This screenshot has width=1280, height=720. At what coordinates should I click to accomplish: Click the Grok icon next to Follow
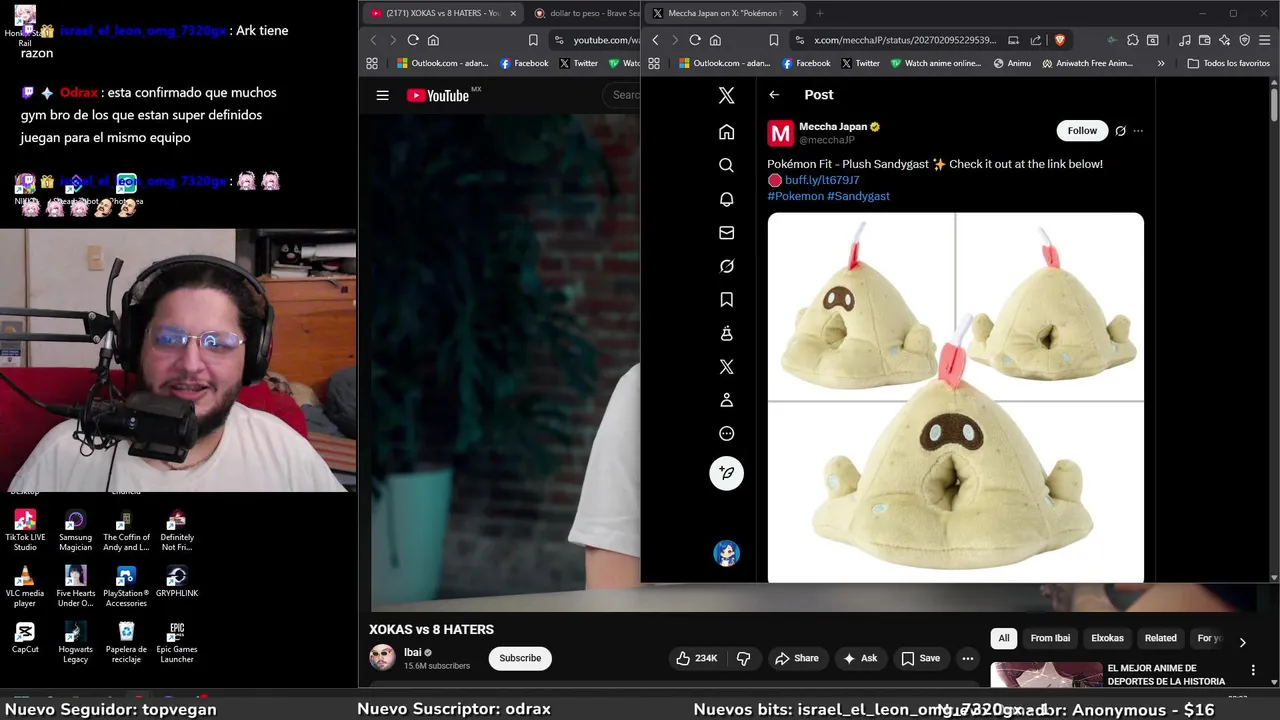click(1120, 131)
